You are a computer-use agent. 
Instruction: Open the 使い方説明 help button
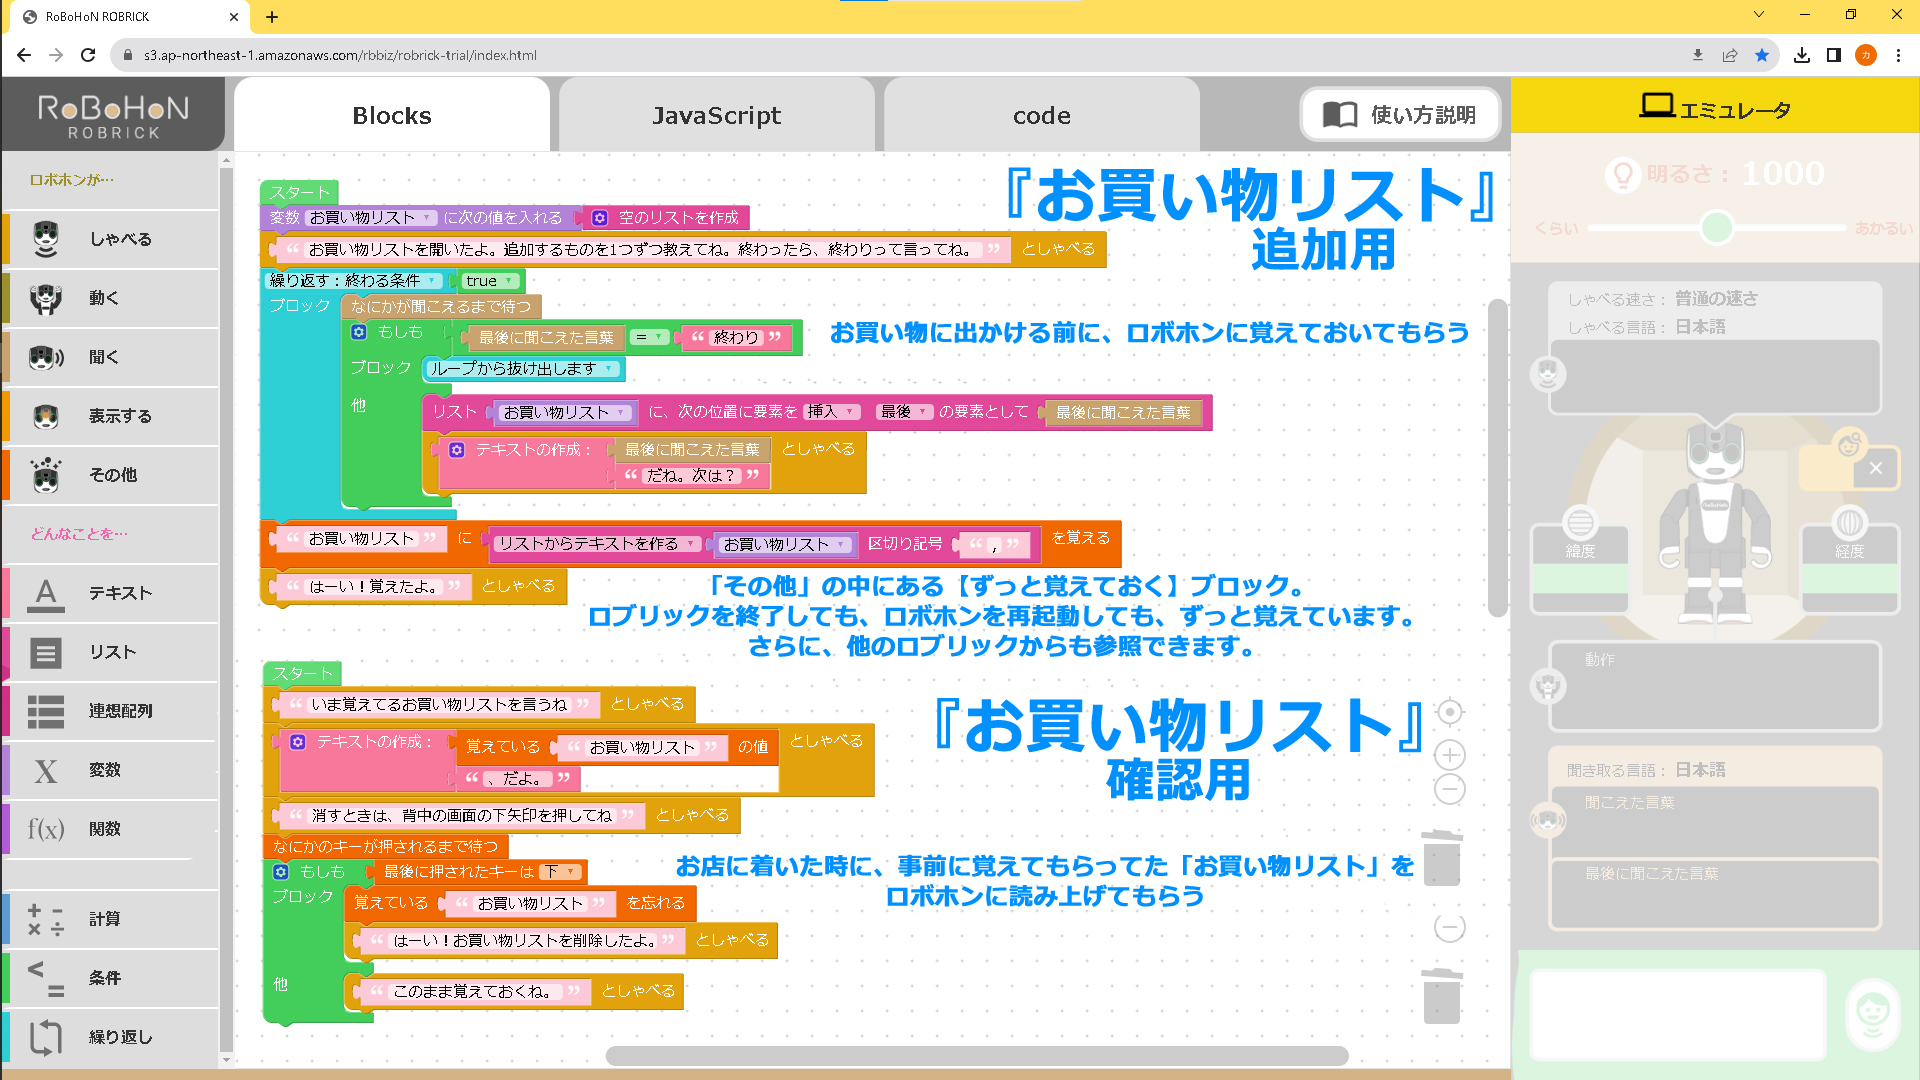1400,115
